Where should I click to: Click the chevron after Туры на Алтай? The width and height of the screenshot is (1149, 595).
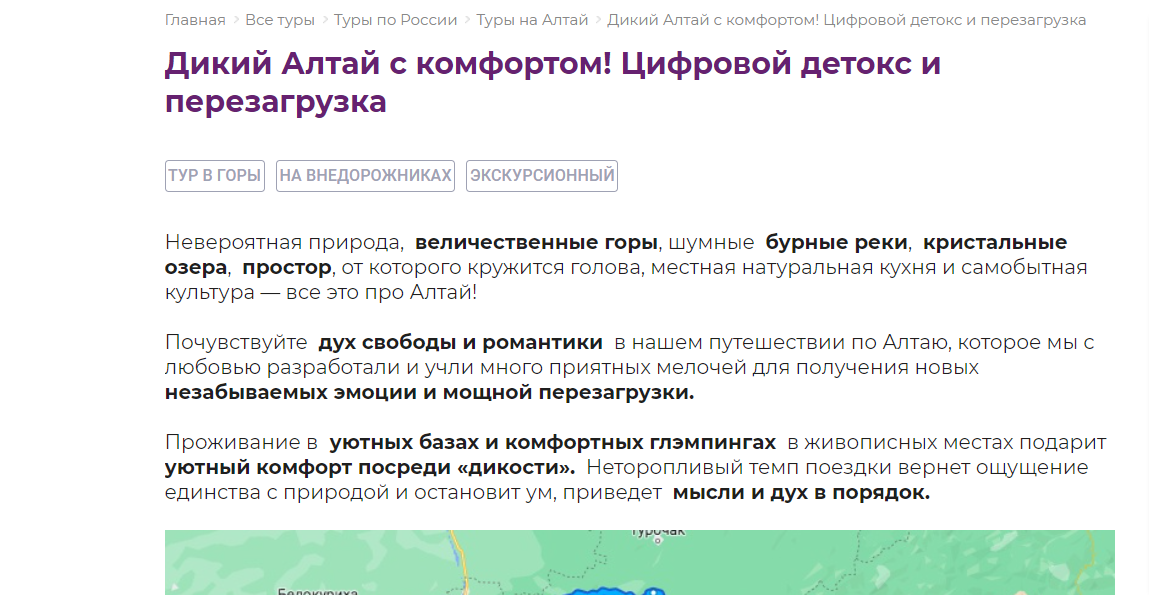598,20
